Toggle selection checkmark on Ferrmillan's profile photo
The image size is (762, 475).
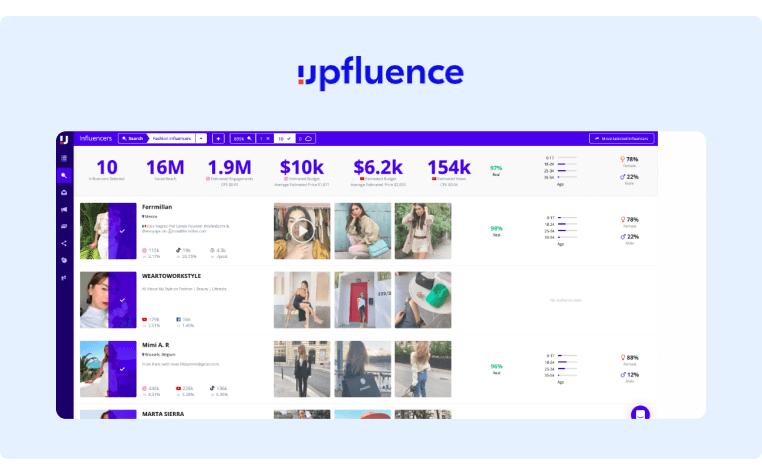pyautogui.click(x=122, y=231)
